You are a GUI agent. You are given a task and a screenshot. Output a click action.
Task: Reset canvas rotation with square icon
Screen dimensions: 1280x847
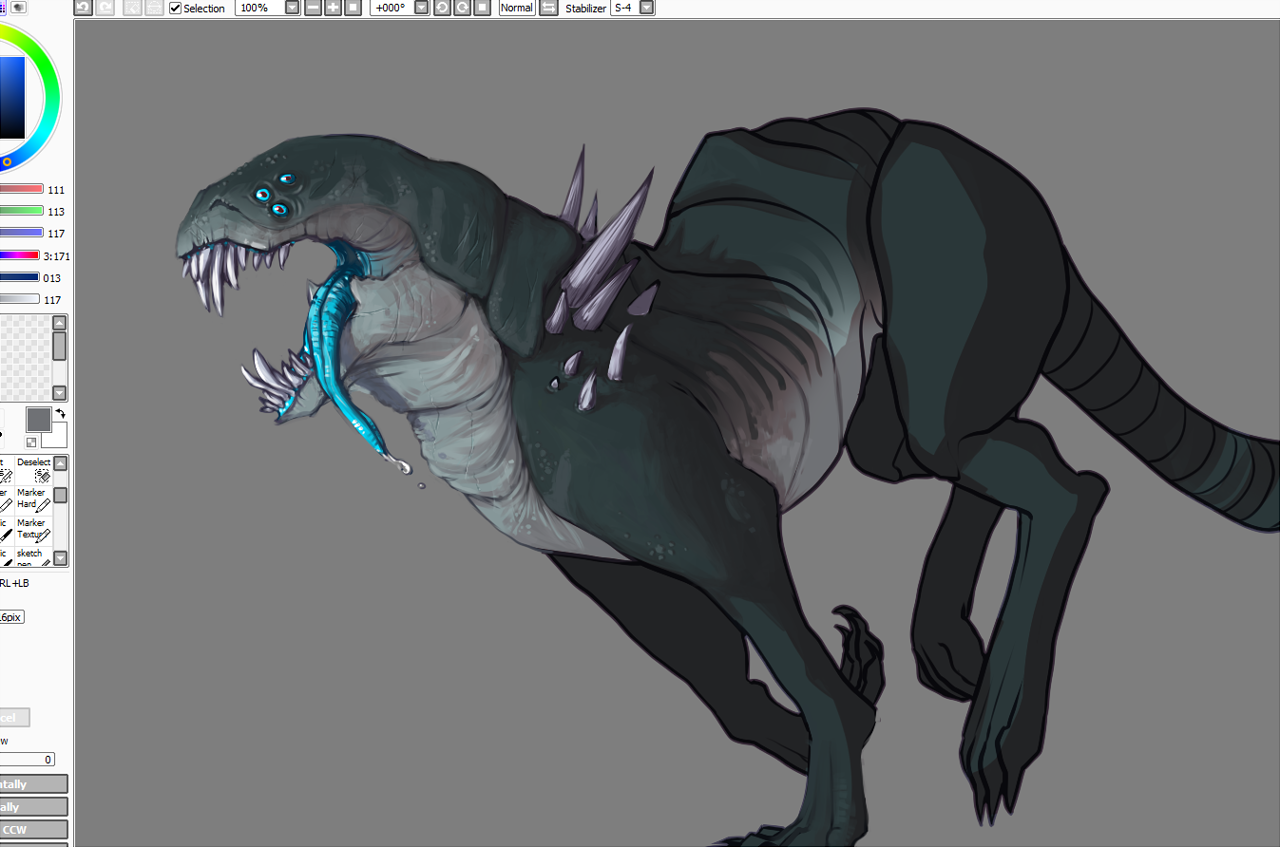(x=482, y=8)
